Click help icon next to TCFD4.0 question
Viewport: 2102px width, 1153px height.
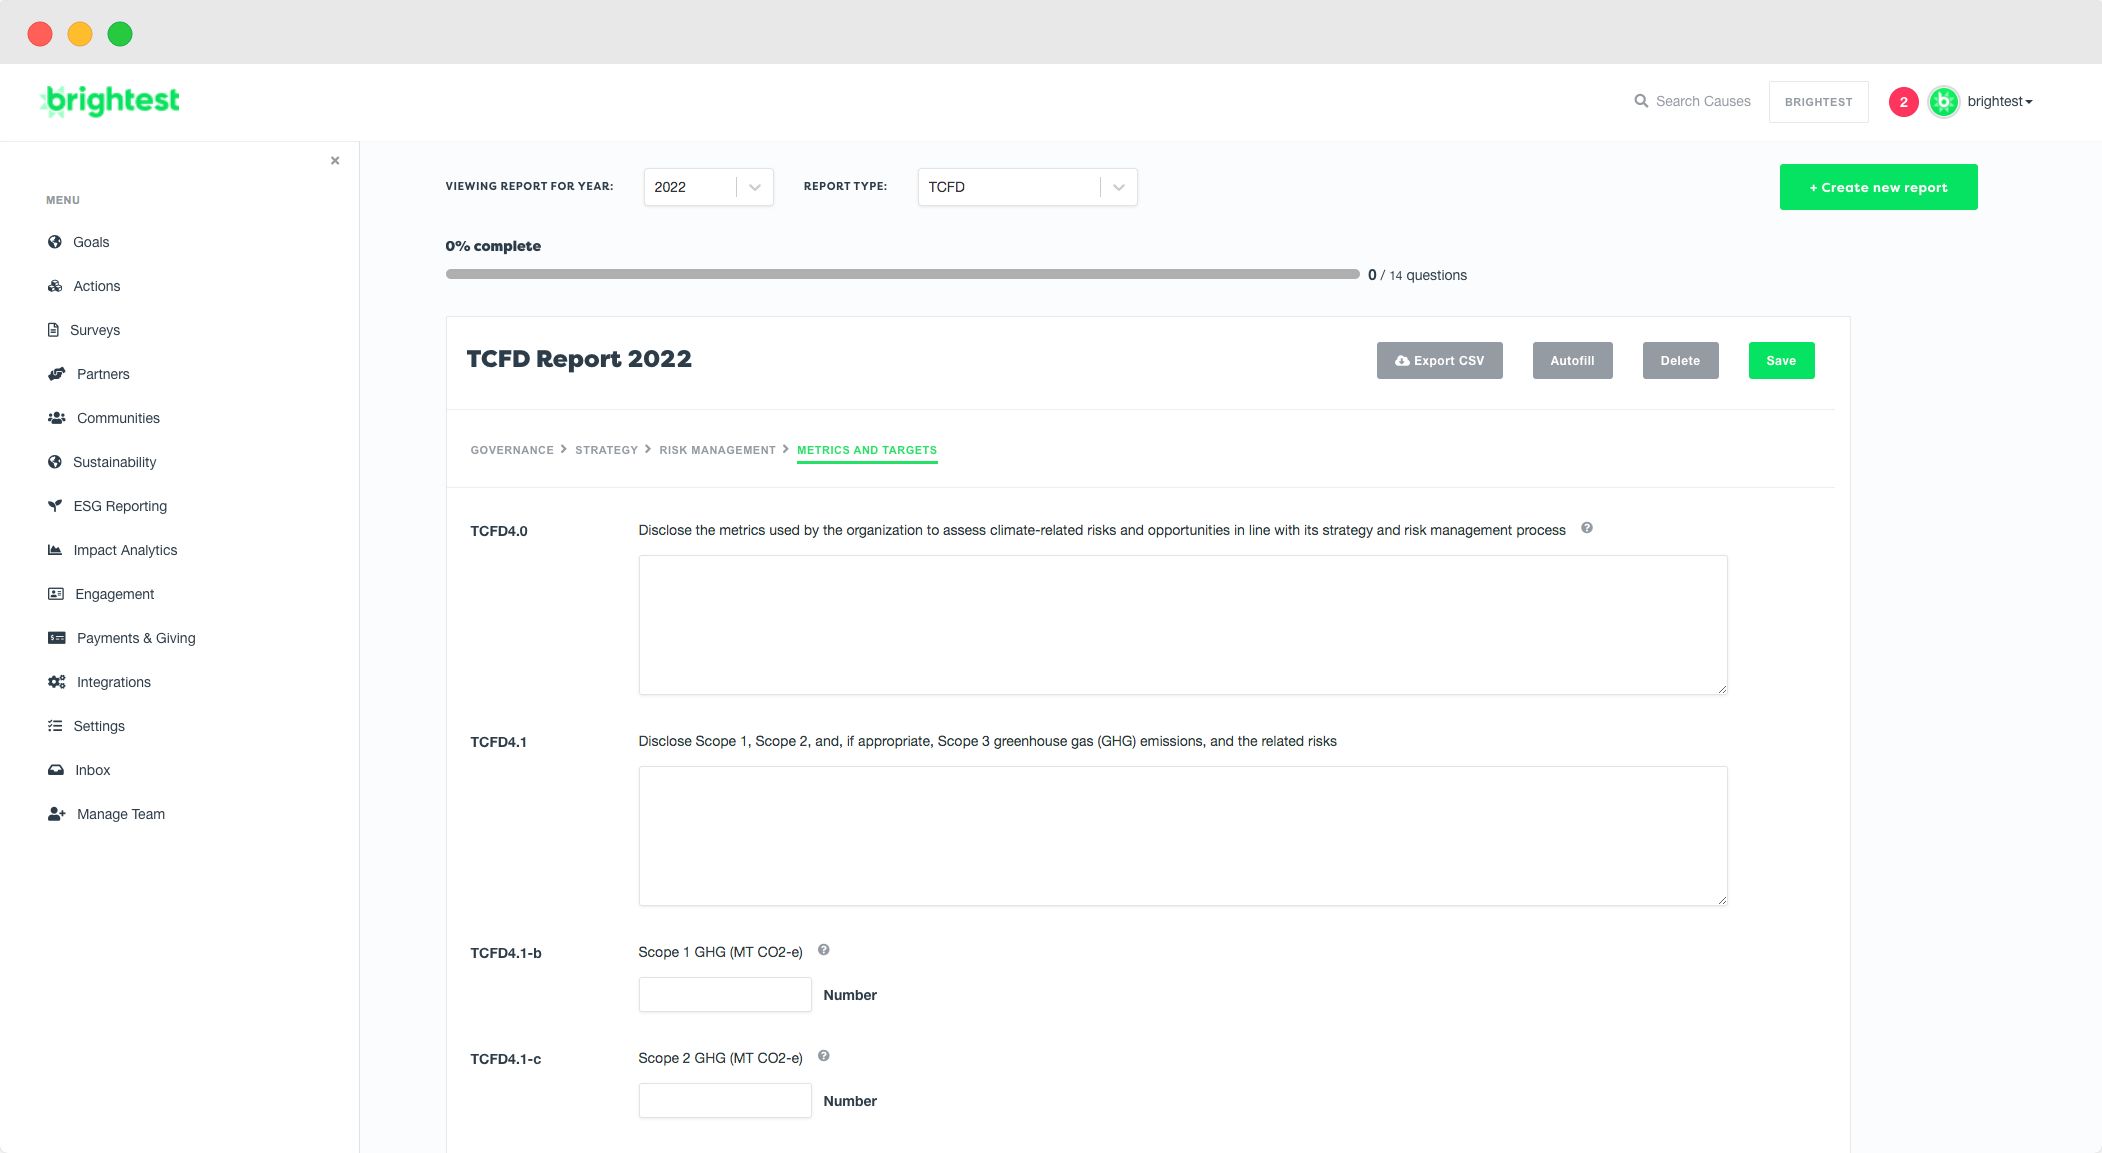(x=1587, y=528)
